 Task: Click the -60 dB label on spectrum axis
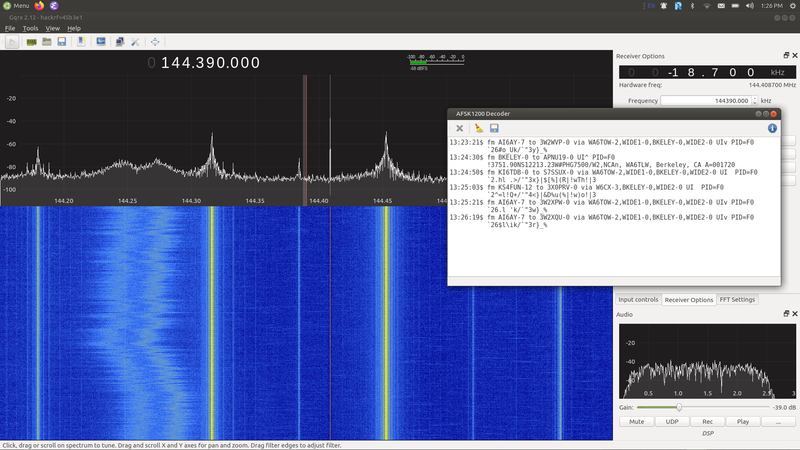coord(11,144)
